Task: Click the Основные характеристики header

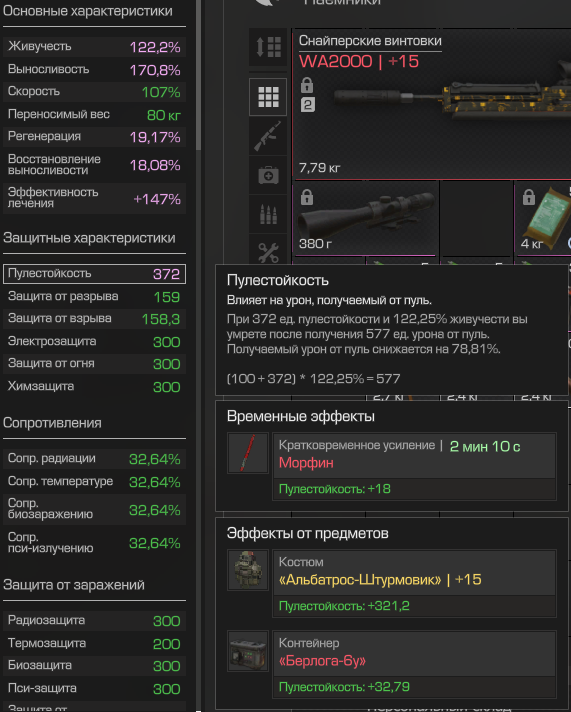Action: [x=88, y=11]
